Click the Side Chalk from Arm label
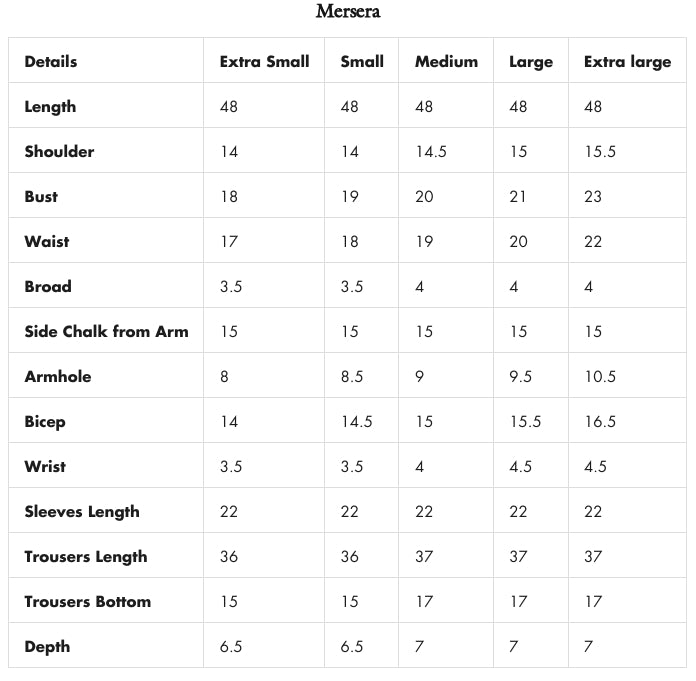Viewport: 696px width, 681px height. click(106, 331)
